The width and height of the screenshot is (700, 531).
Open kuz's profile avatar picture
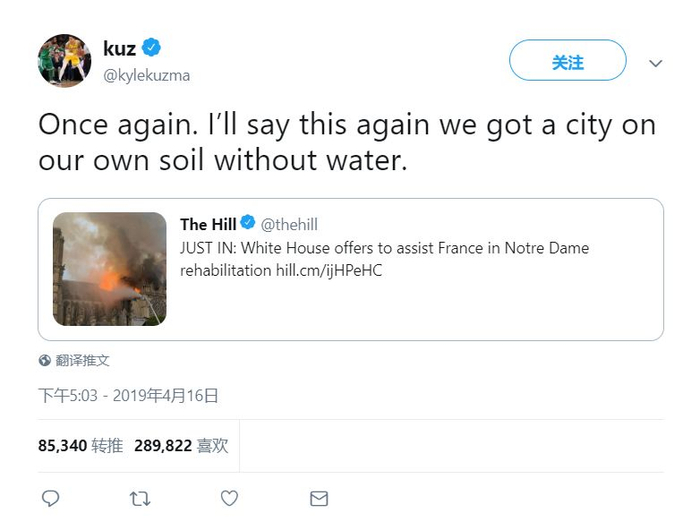point(65,61)
